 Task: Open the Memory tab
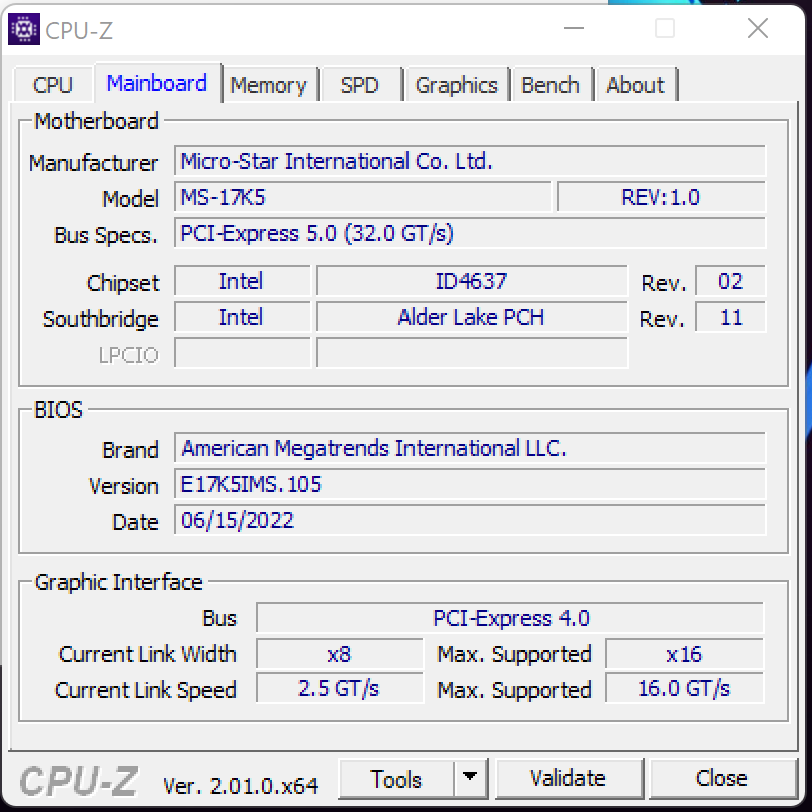pos(268,85)
